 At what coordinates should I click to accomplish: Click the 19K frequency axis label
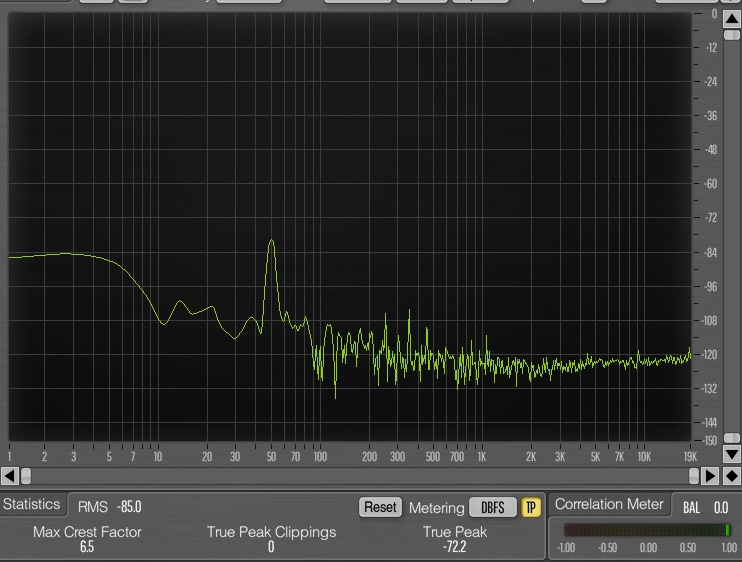[x=690, y=457]
